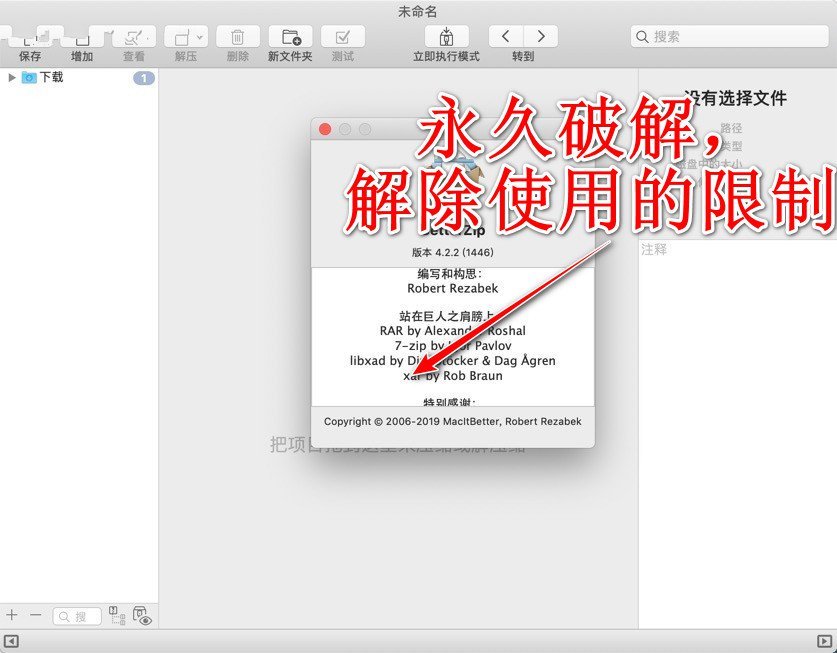Click the 下载 badge count 1
This screenshot has height=653, width=837.
144,78
